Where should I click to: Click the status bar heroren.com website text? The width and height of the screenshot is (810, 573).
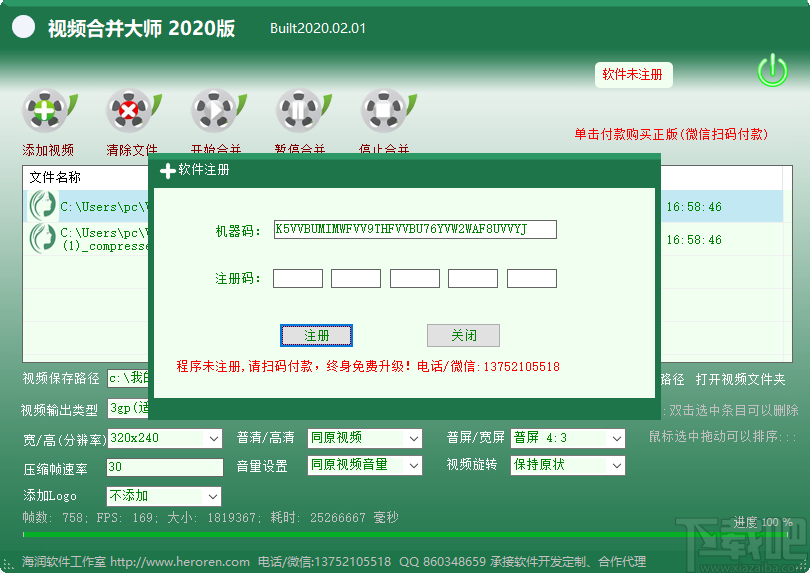tap(180, 562)
